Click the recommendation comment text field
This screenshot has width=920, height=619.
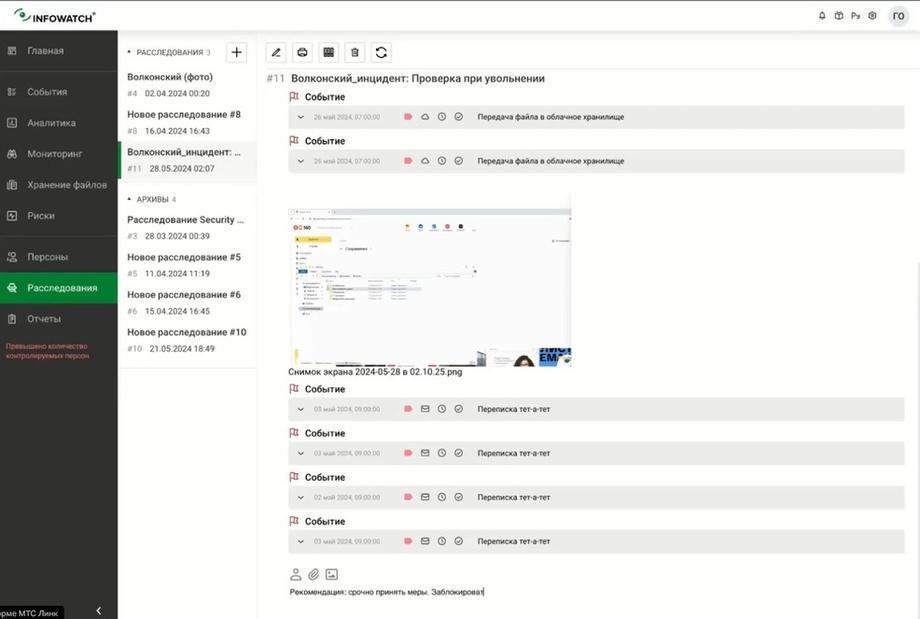point(596,592)
